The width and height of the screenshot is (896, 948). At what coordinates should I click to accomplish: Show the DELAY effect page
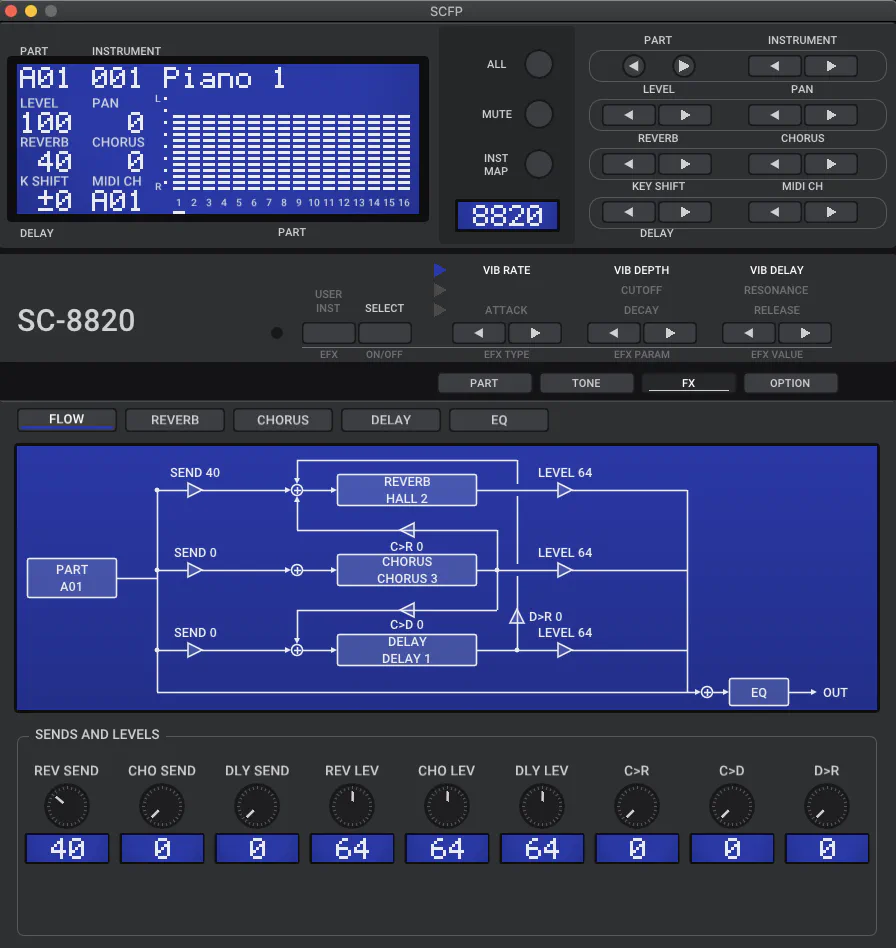391,420
